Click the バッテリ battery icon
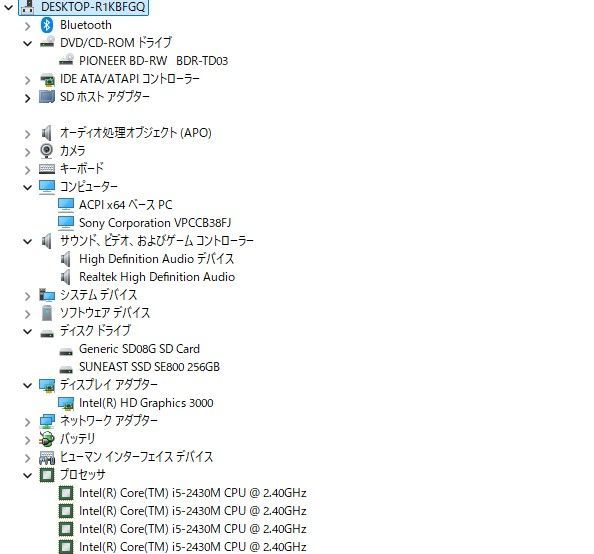 click(x=47, y=439)
